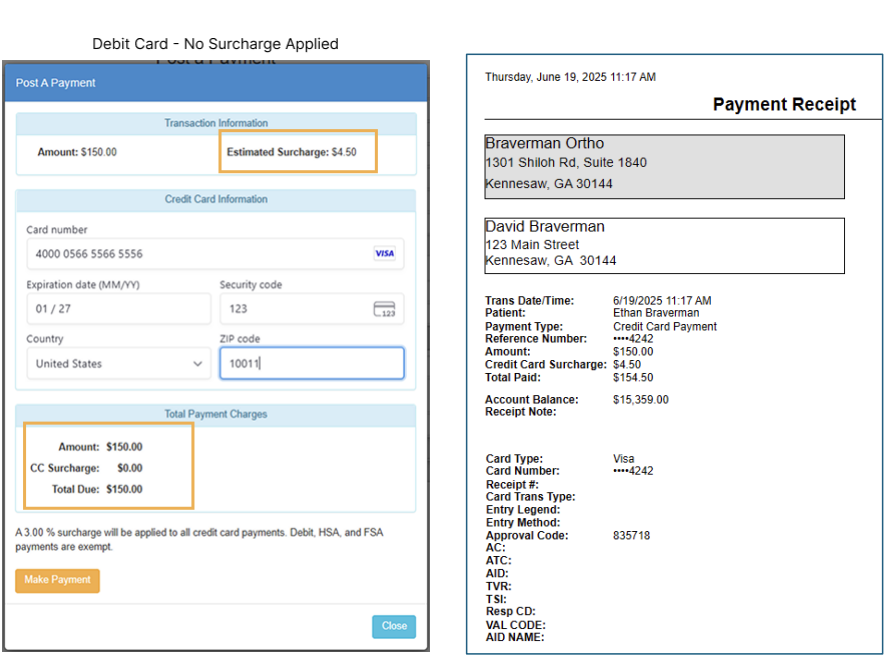Image resolution: width=885 pixels, height=660 pixels.
Task: Click the Credit Card Surcharge $4.50 on receipt
Action: [627, 365]
